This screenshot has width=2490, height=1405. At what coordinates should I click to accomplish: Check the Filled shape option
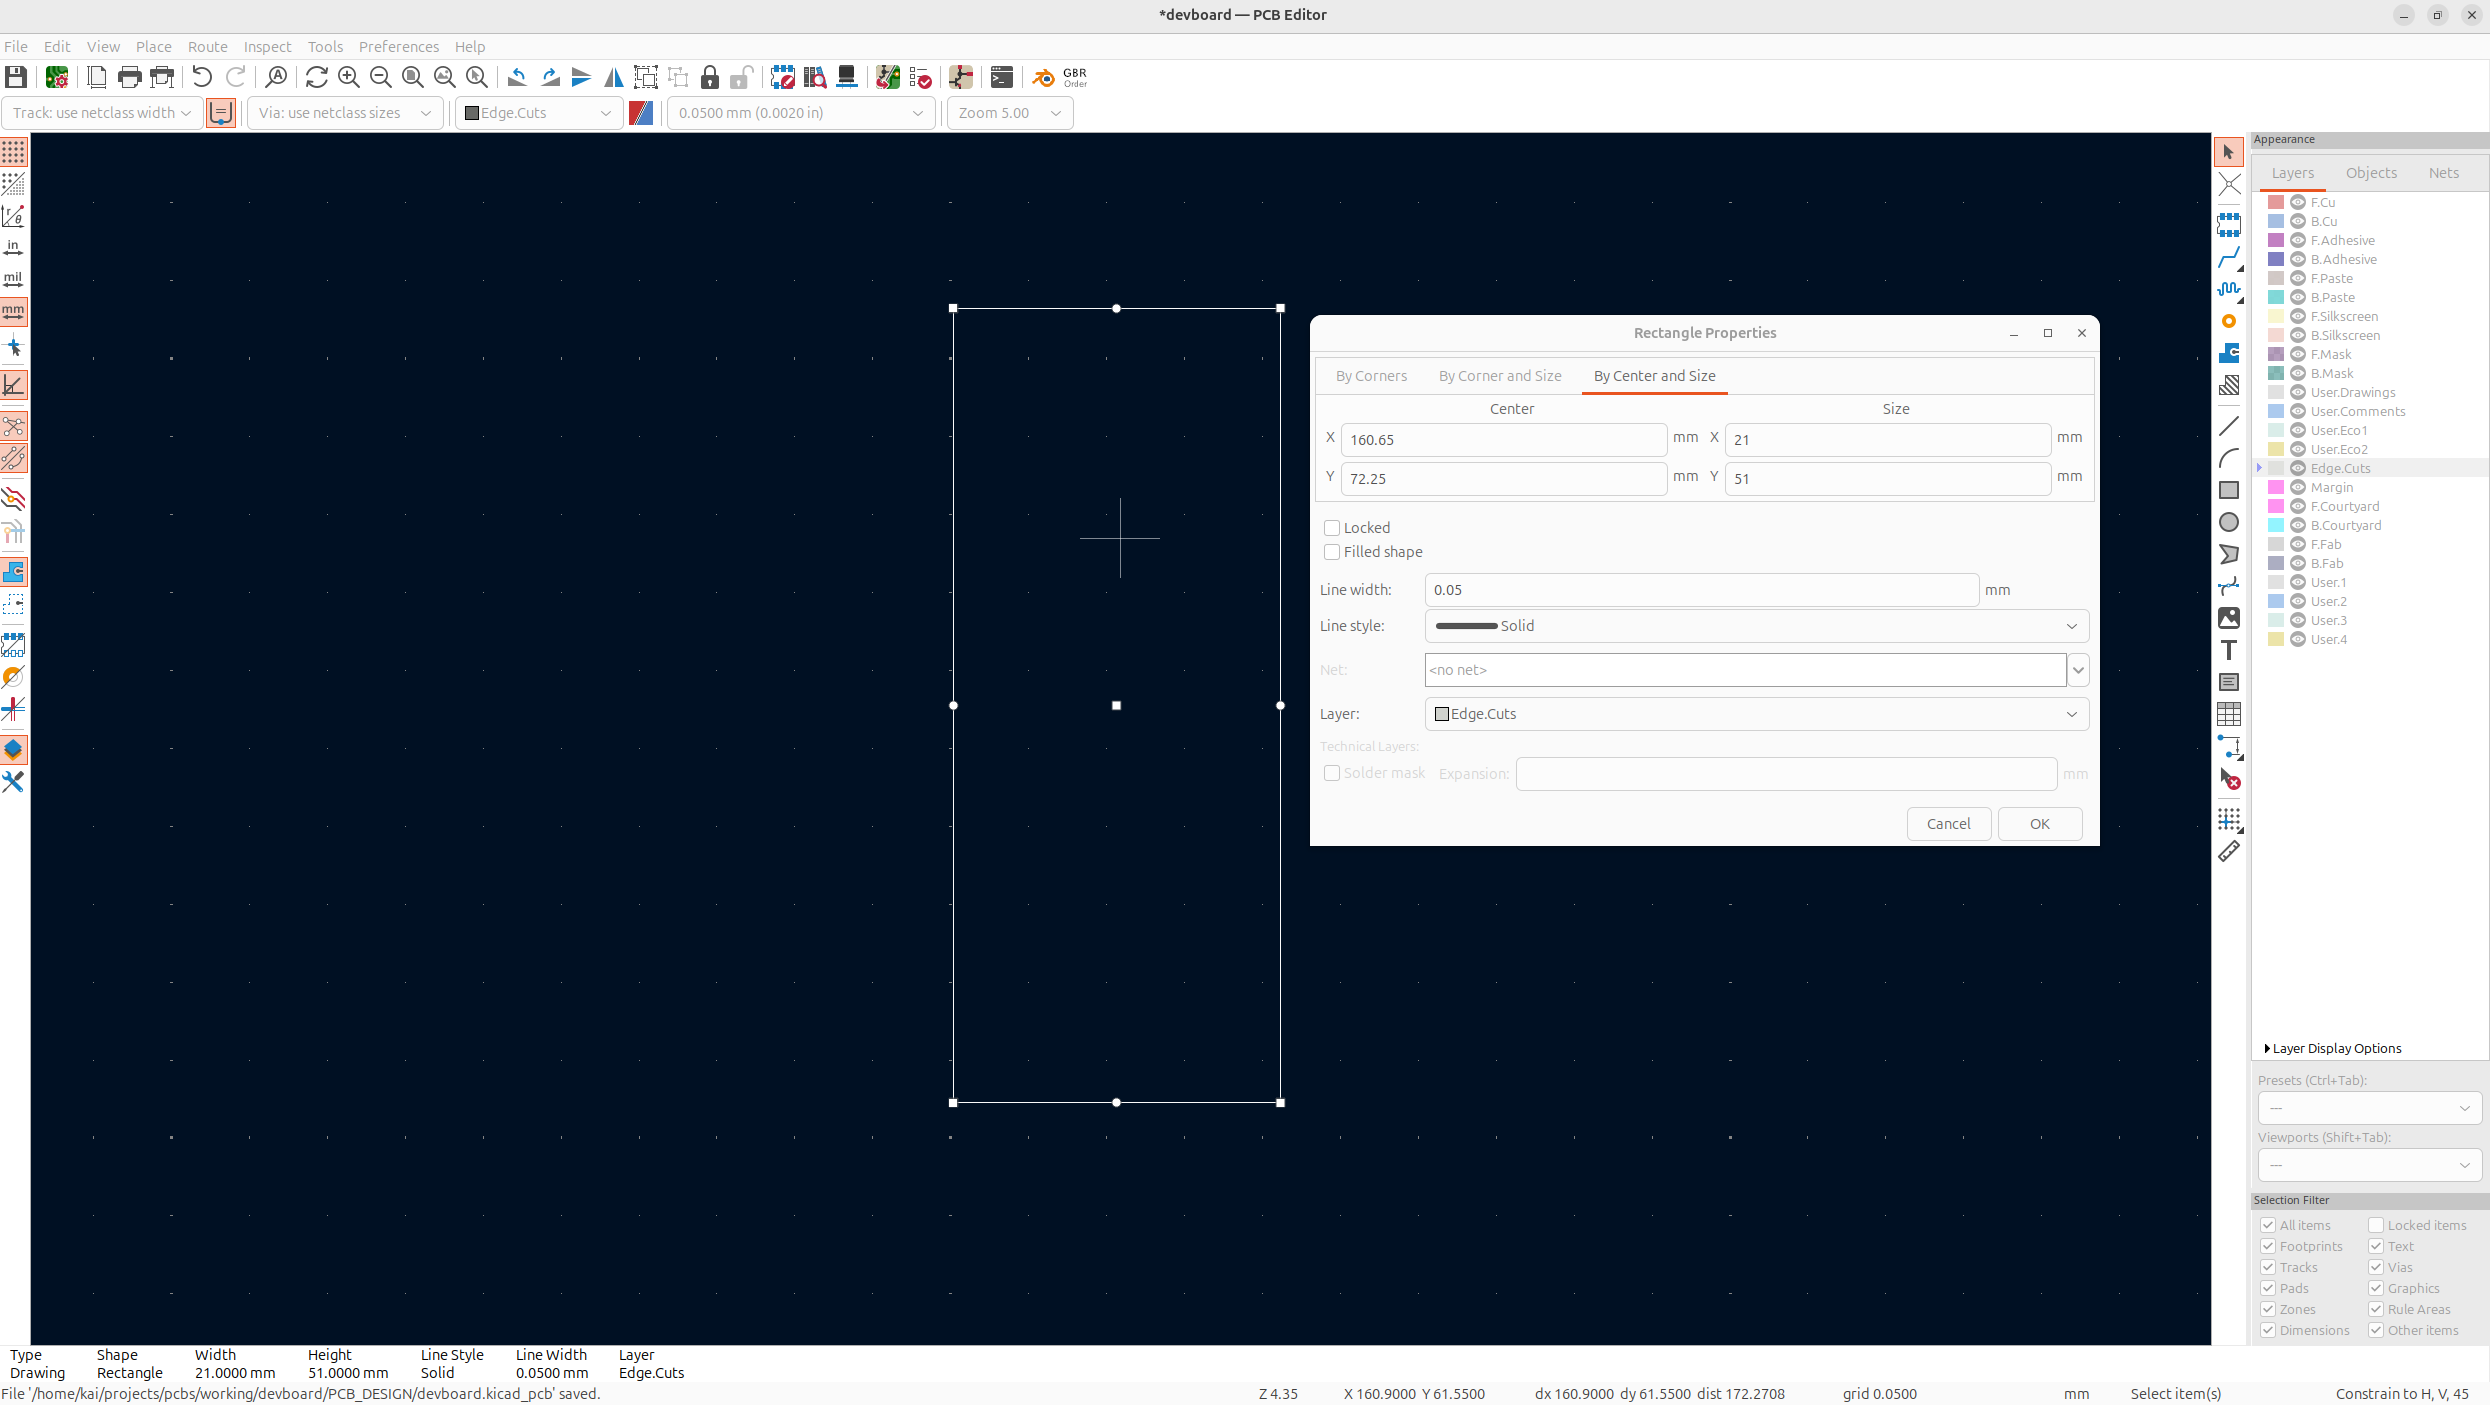1332,552
